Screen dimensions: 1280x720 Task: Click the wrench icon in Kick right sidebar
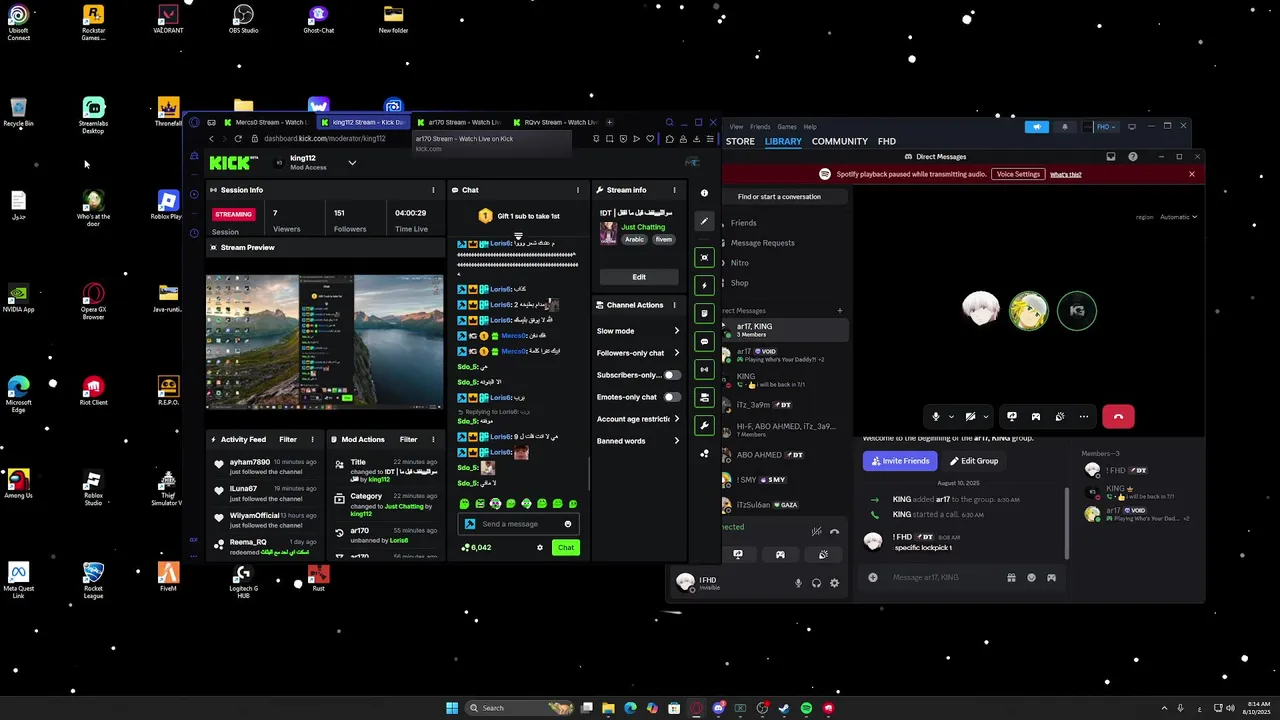(x=704, y=425)
